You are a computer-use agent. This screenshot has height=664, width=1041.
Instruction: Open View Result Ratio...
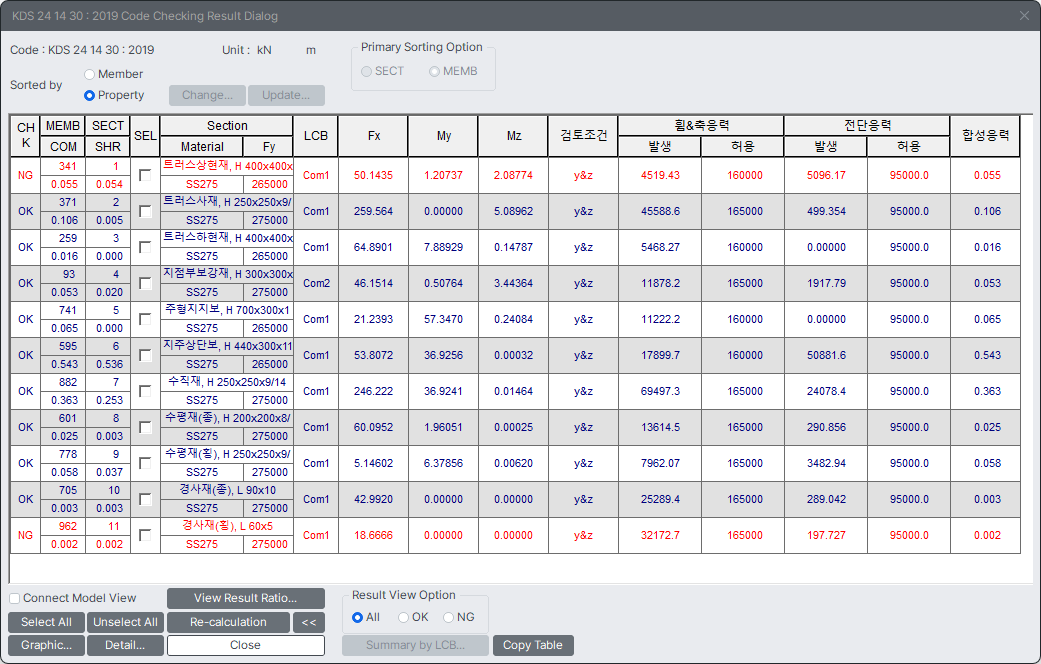click(x=246, y=598)
